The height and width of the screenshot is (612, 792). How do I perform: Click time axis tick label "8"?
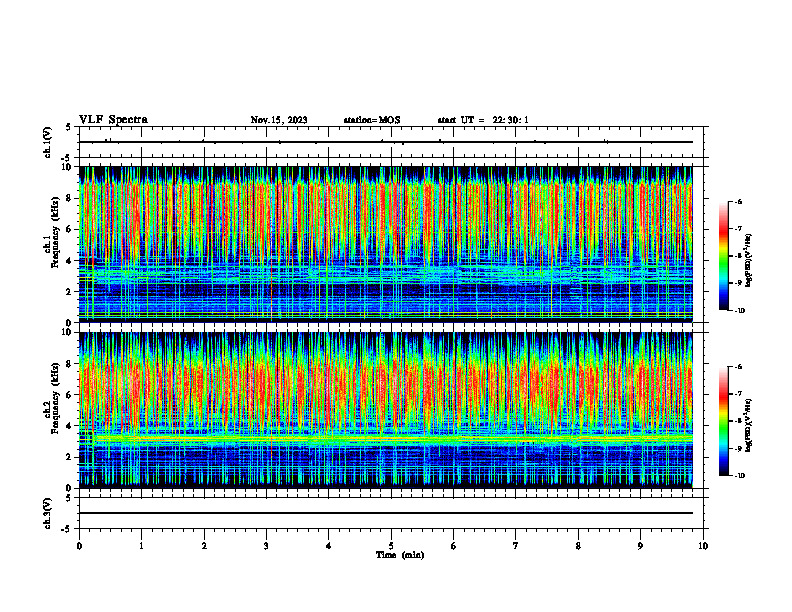tap(578, 546)
